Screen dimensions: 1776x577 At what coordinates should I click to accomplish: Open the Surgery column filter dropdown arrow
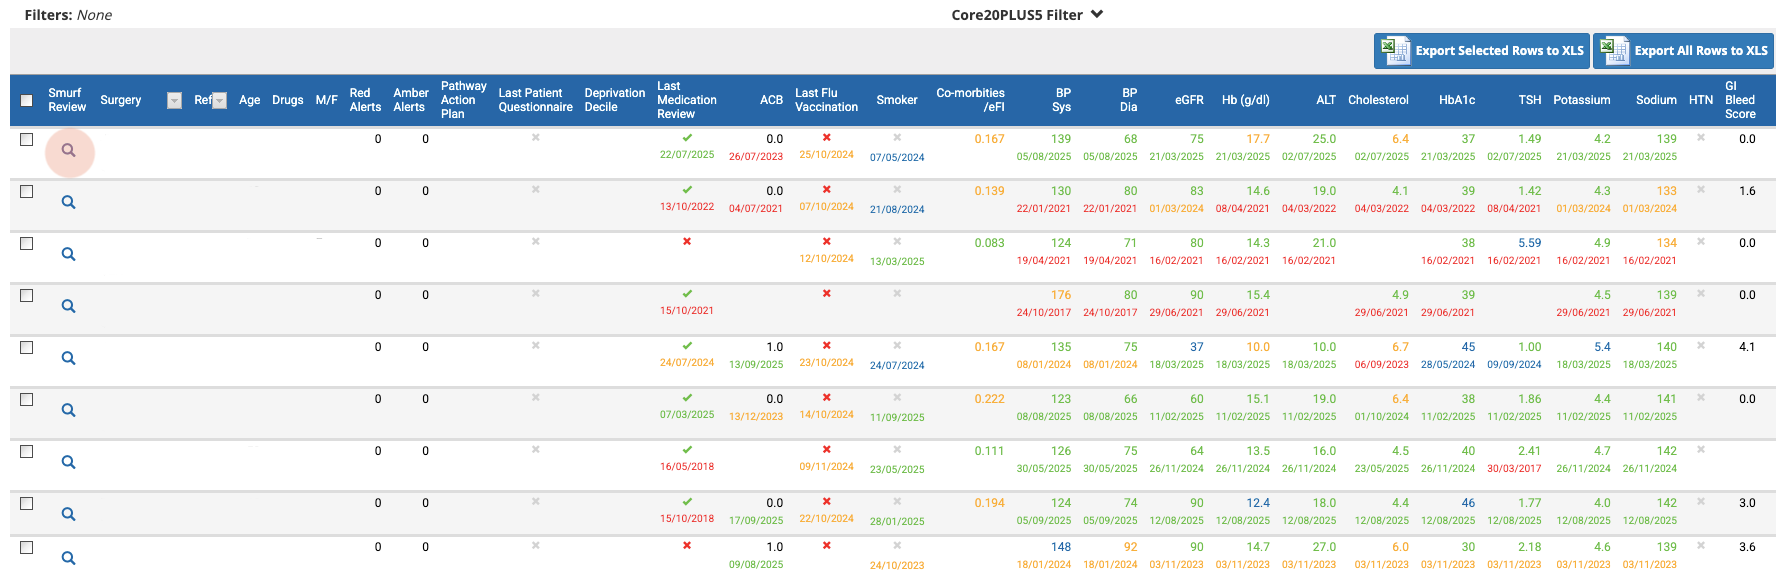(174, 100)
